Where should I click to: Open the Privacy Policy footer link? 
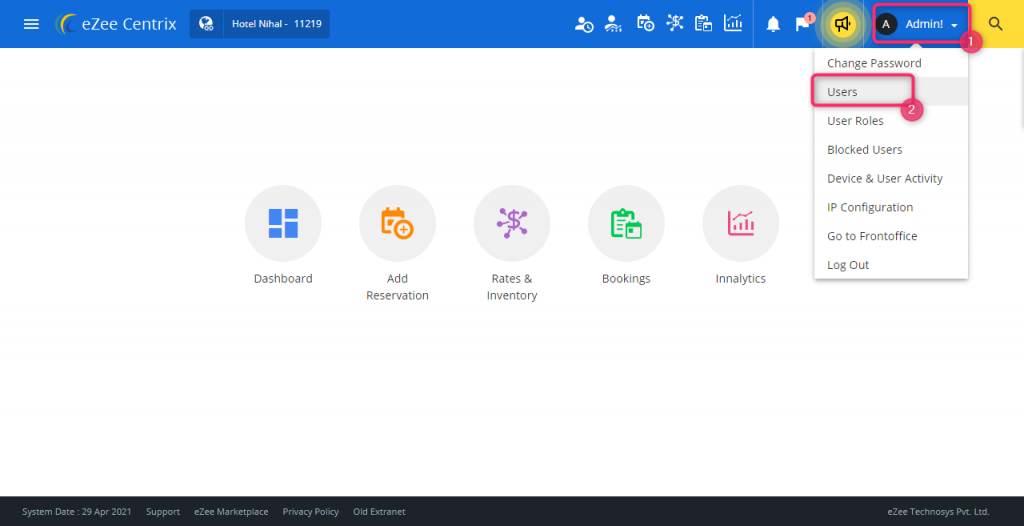coord(310,512)
